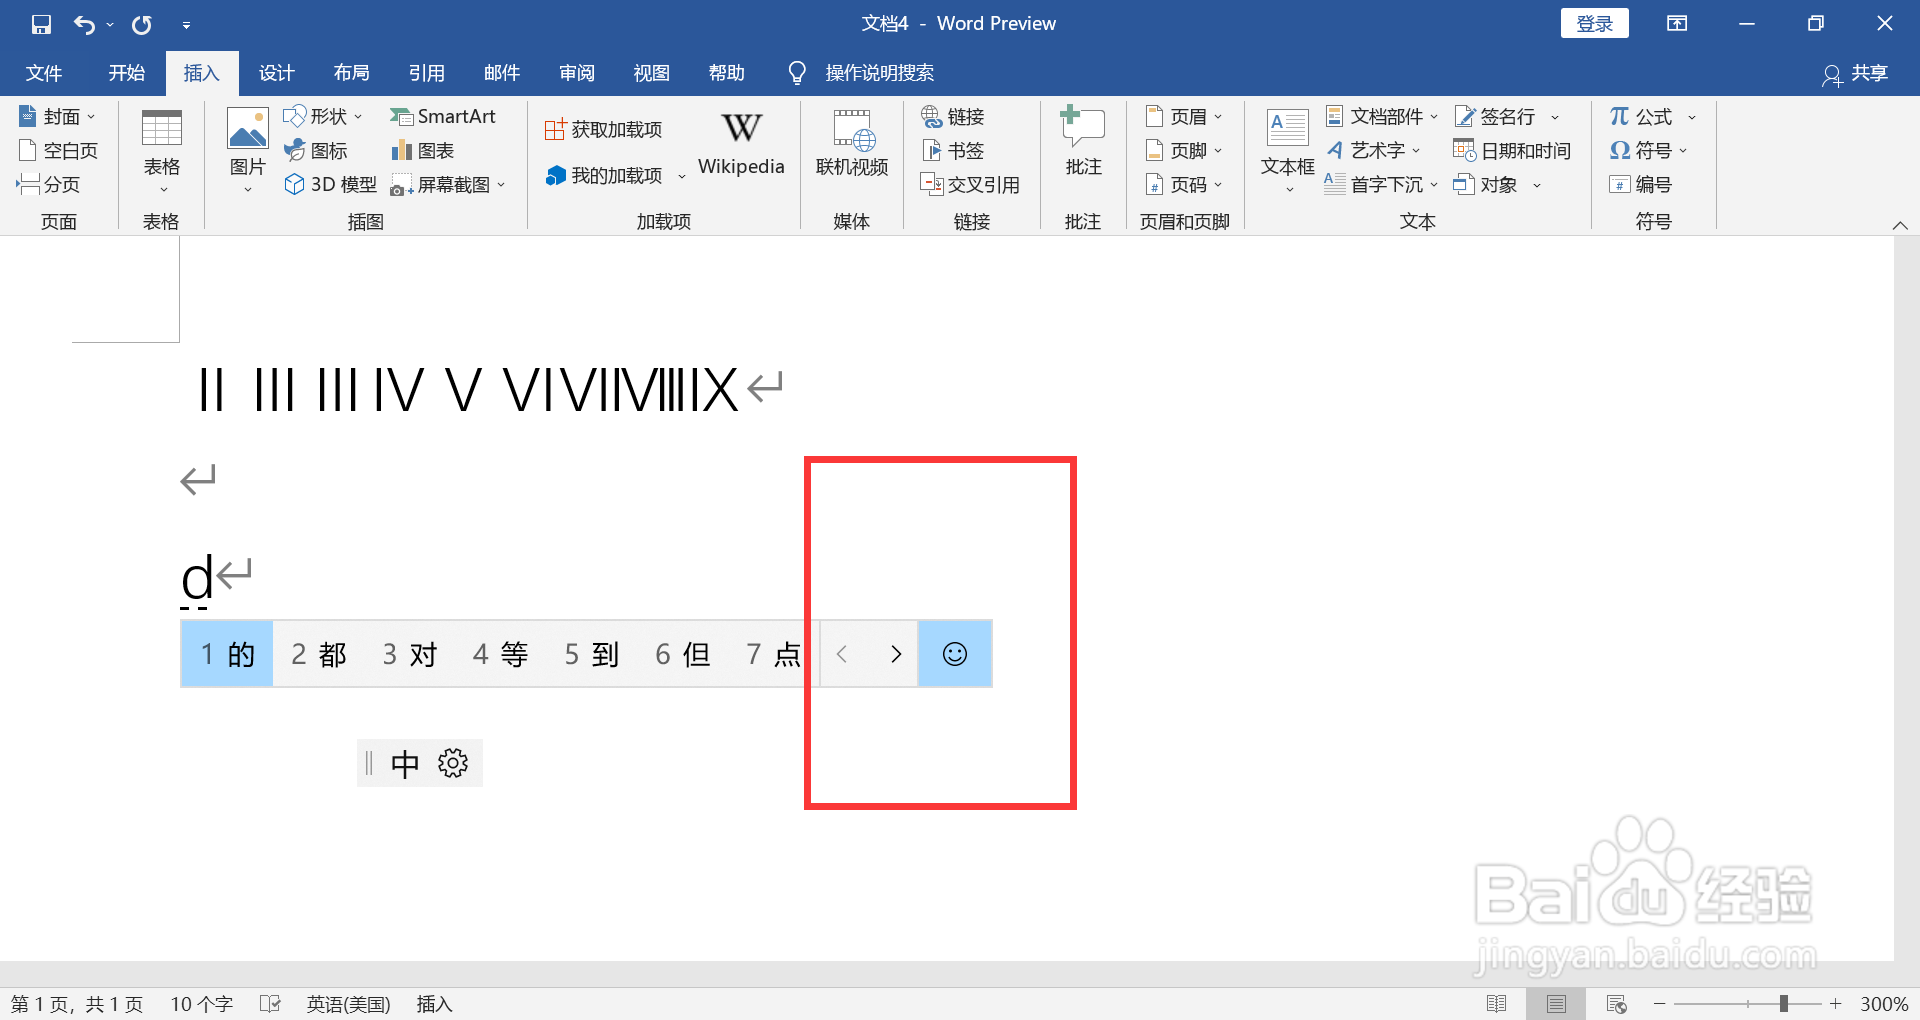Go to next IME candidate page
This screenshot has height=1020, width=1920.
pos(895,654)
